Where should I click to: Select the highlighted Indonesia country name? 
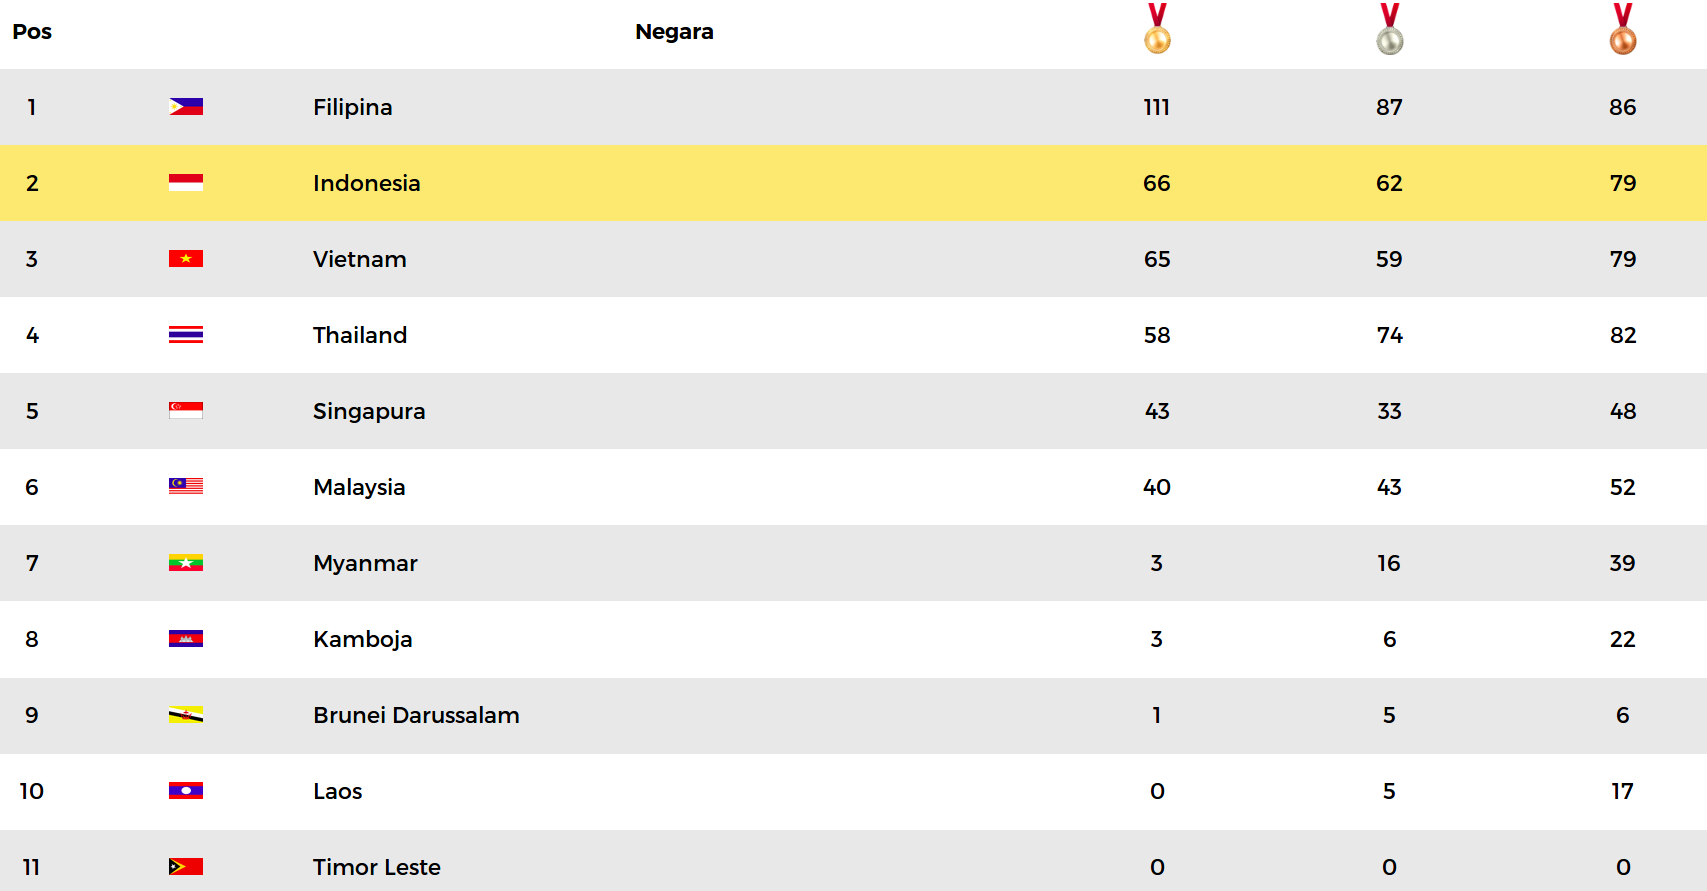[366, 183]
